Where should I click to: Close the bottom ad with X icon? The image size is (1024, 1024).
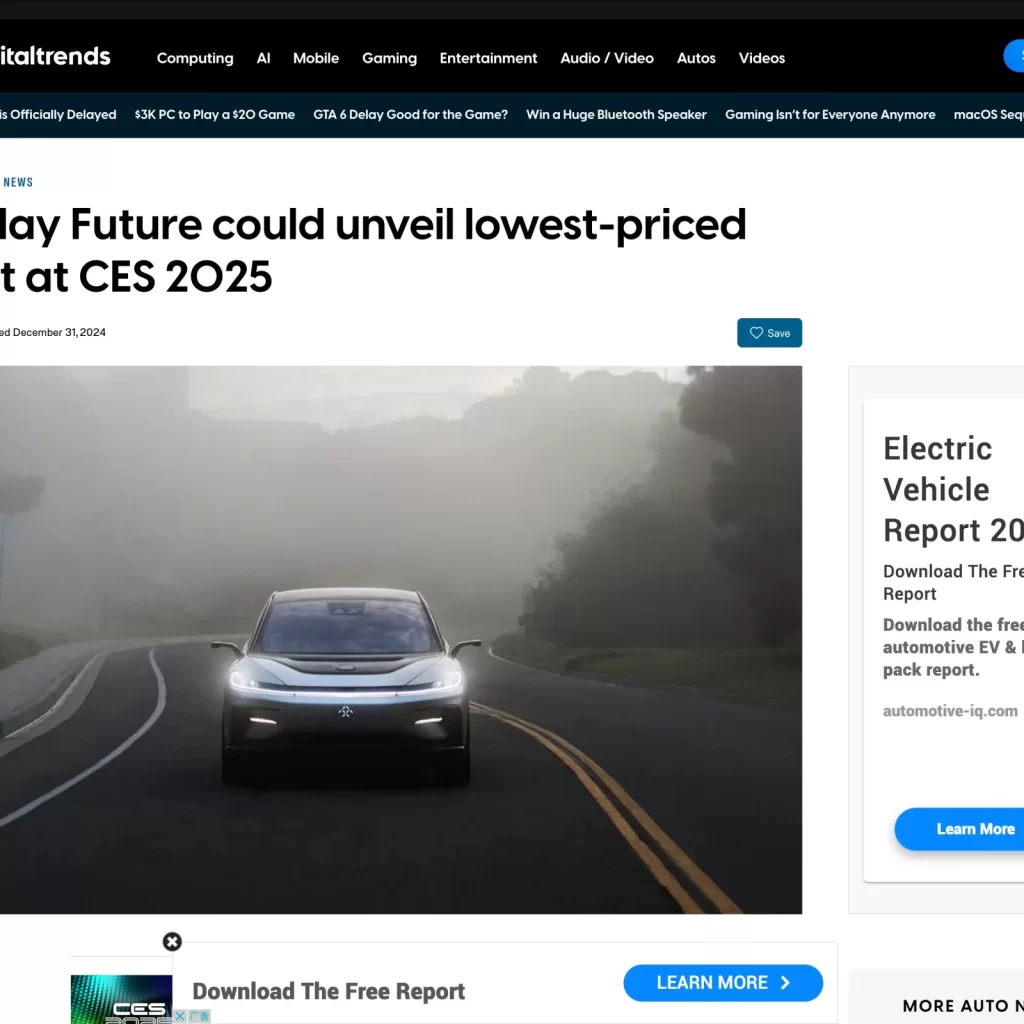click(172, 941)
